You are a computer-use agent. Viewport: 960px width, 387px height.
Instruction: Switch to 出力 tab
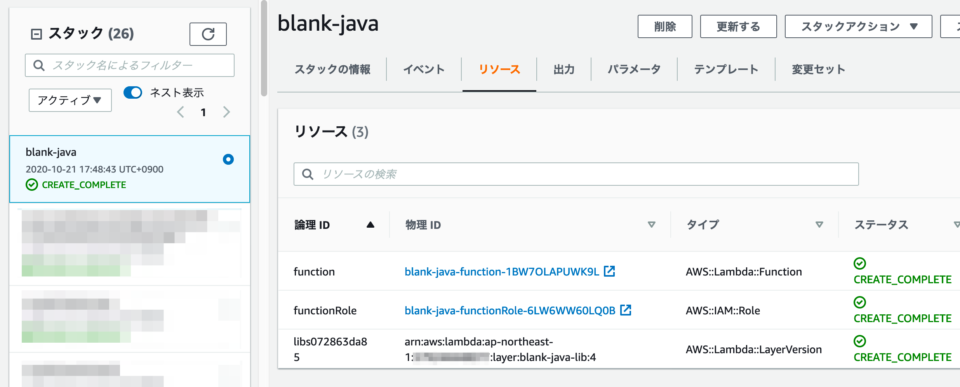click(563, 69)
